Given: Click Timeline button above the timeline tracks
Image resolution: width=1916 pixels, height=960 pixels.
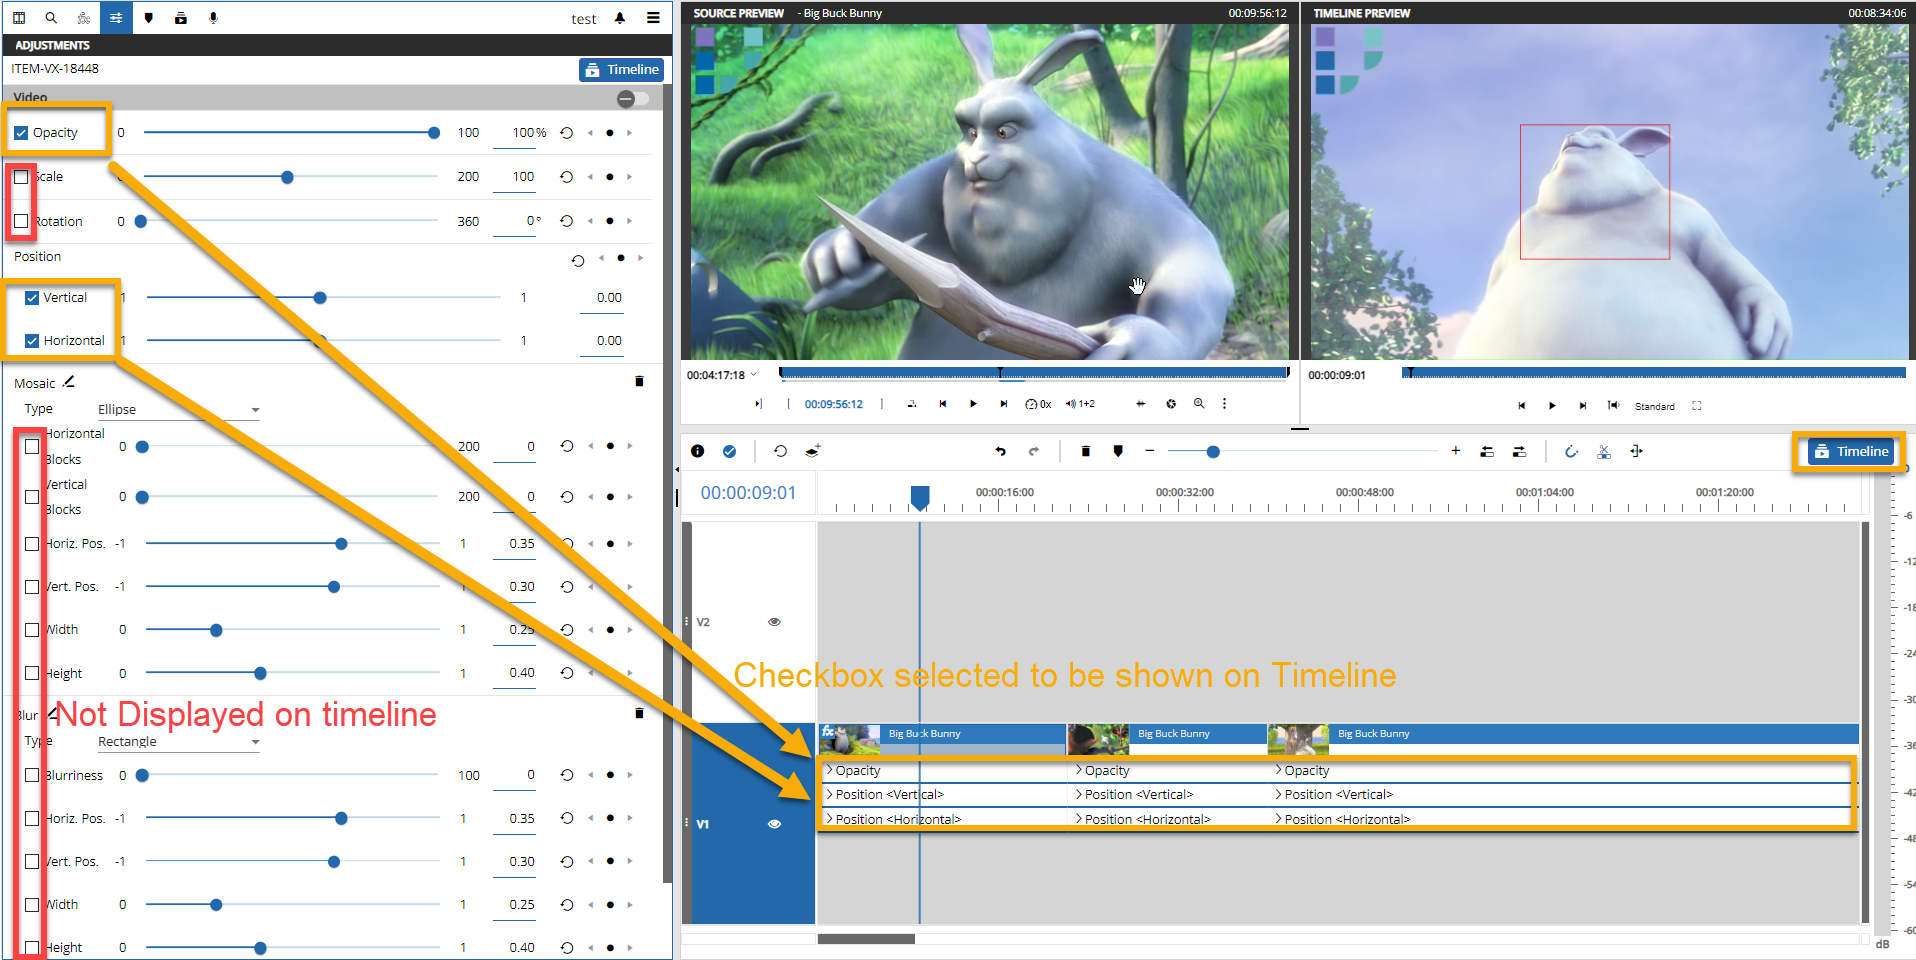Looking at the screenshot, I should coord(1851,452).
